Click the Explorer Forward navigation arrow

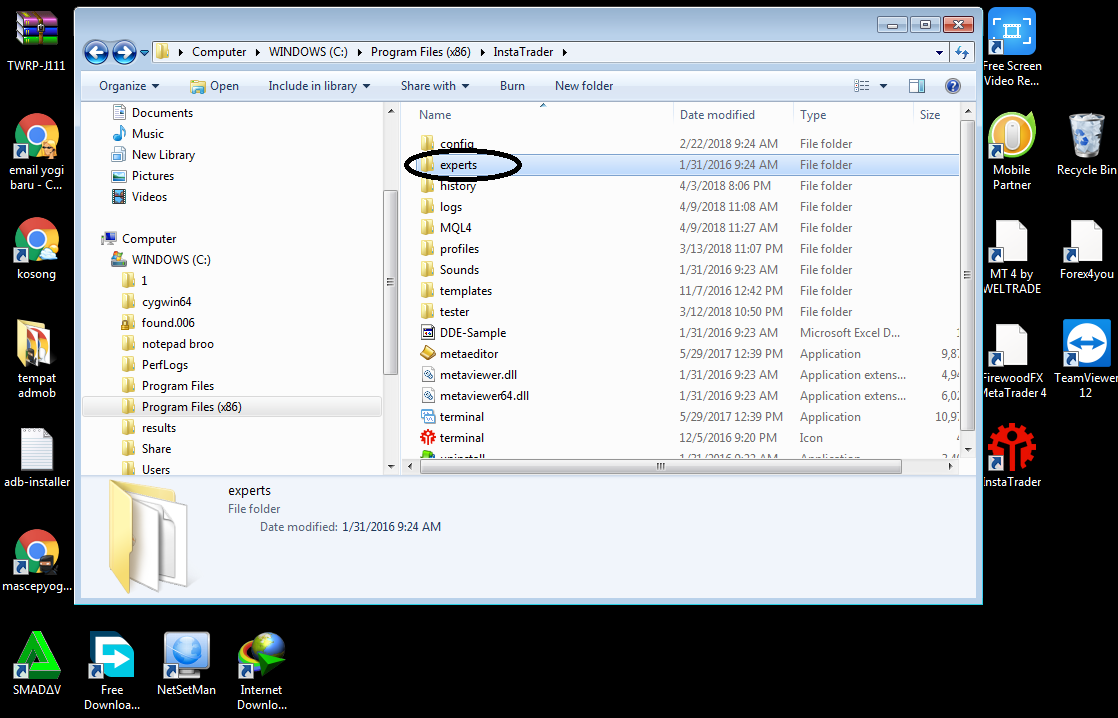click(x=124, y=52)
